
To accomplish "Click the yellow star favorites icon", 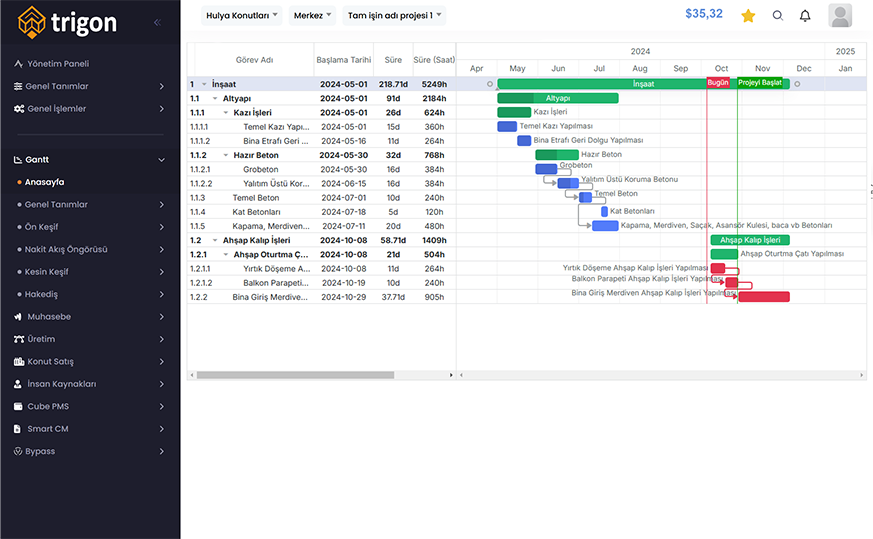I will point(748,16).
